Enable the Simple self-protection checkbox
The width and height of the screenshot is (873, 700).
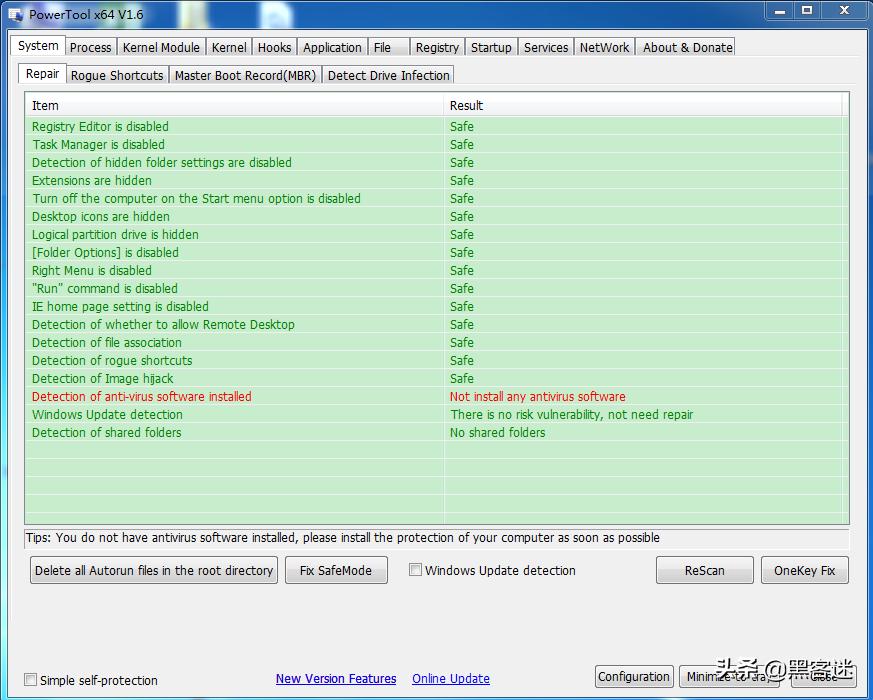click(30, 679)
